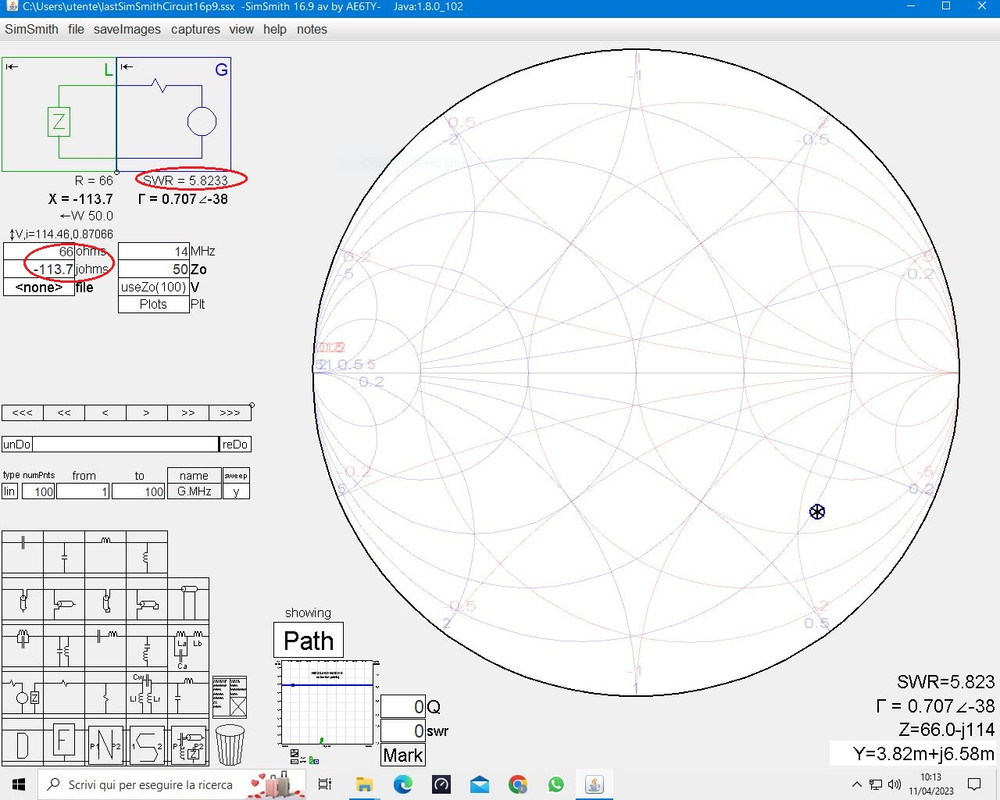Click the Q value field

(402, 707)
